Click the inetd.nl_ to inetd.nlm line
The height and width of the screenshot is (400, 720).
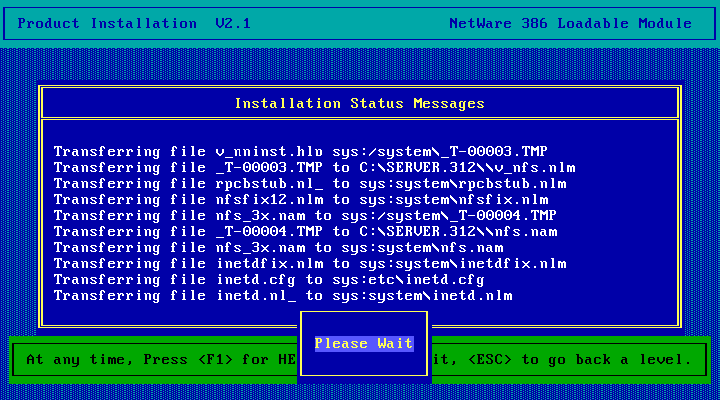click(x=283, y=296)
